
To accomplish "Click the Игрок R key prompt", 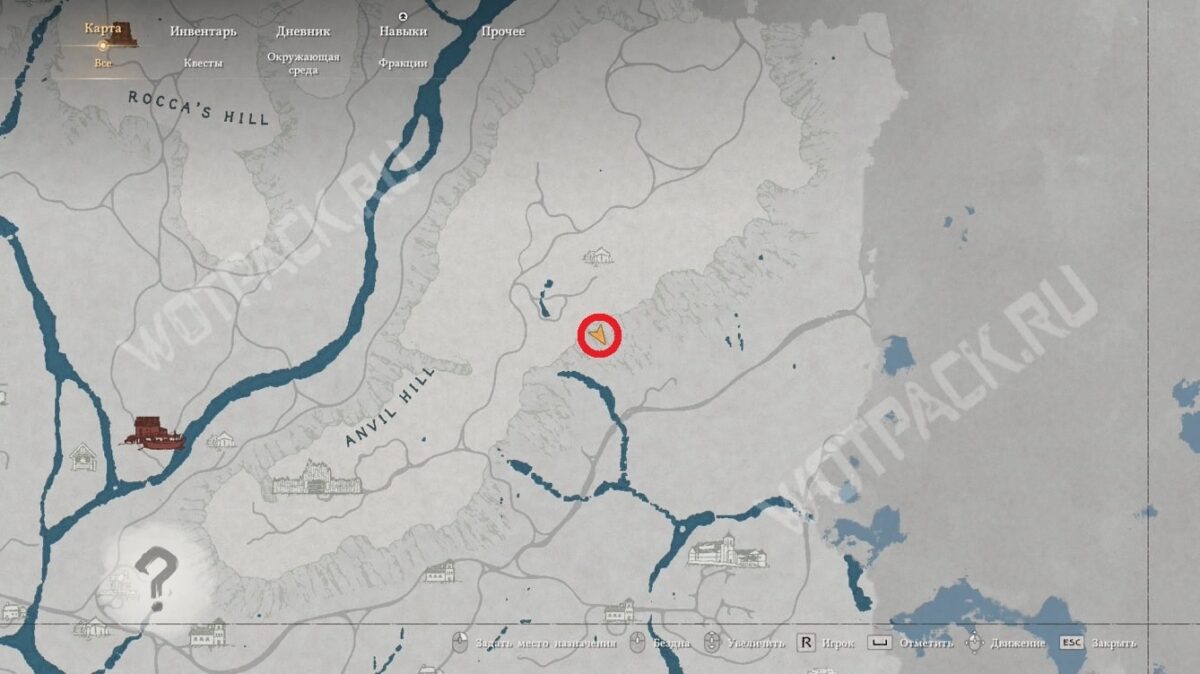I will pos(826,643).
